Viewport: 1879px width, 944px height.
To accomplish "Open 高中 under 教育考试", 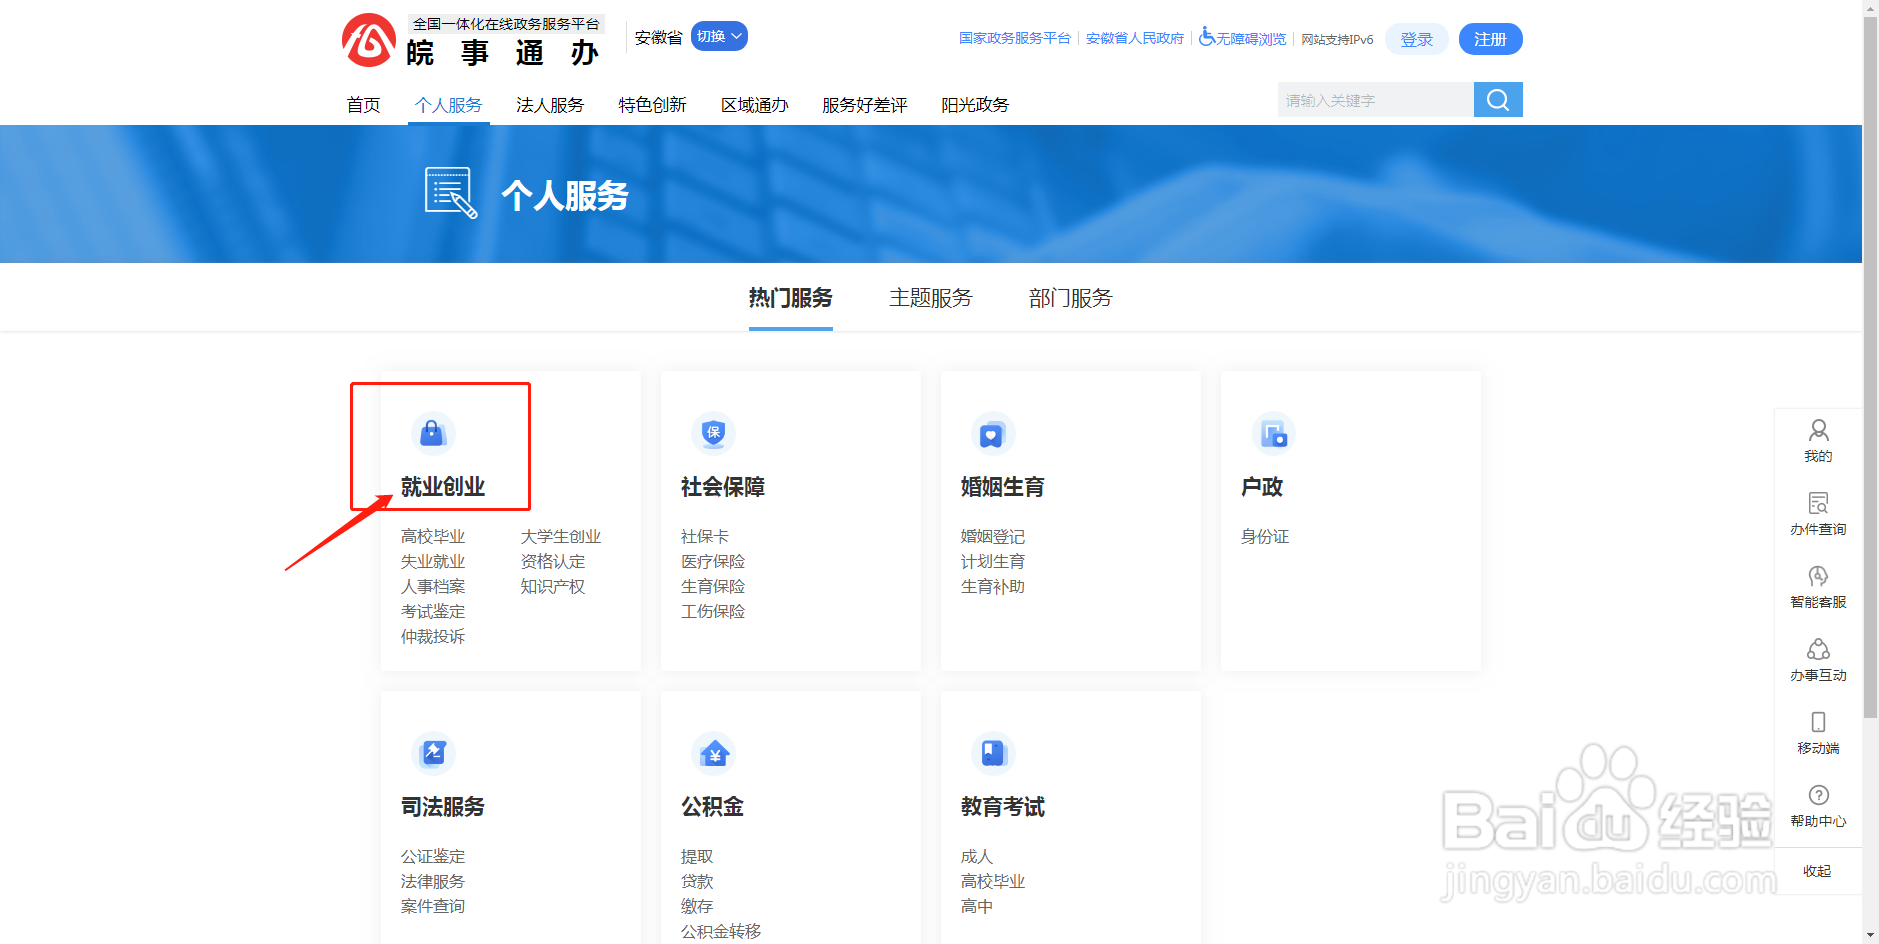I will point(977,907).
